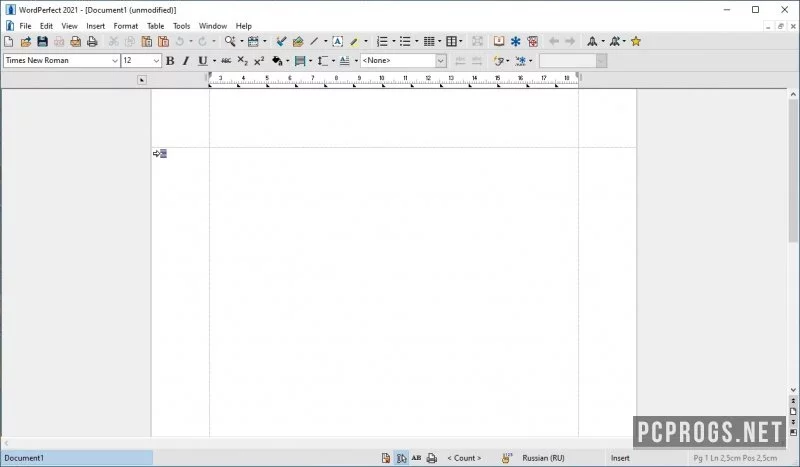This screenshot has width=800, height=467.
Task: Click the Zoom magnifier icon
Action: click(230, 42)
